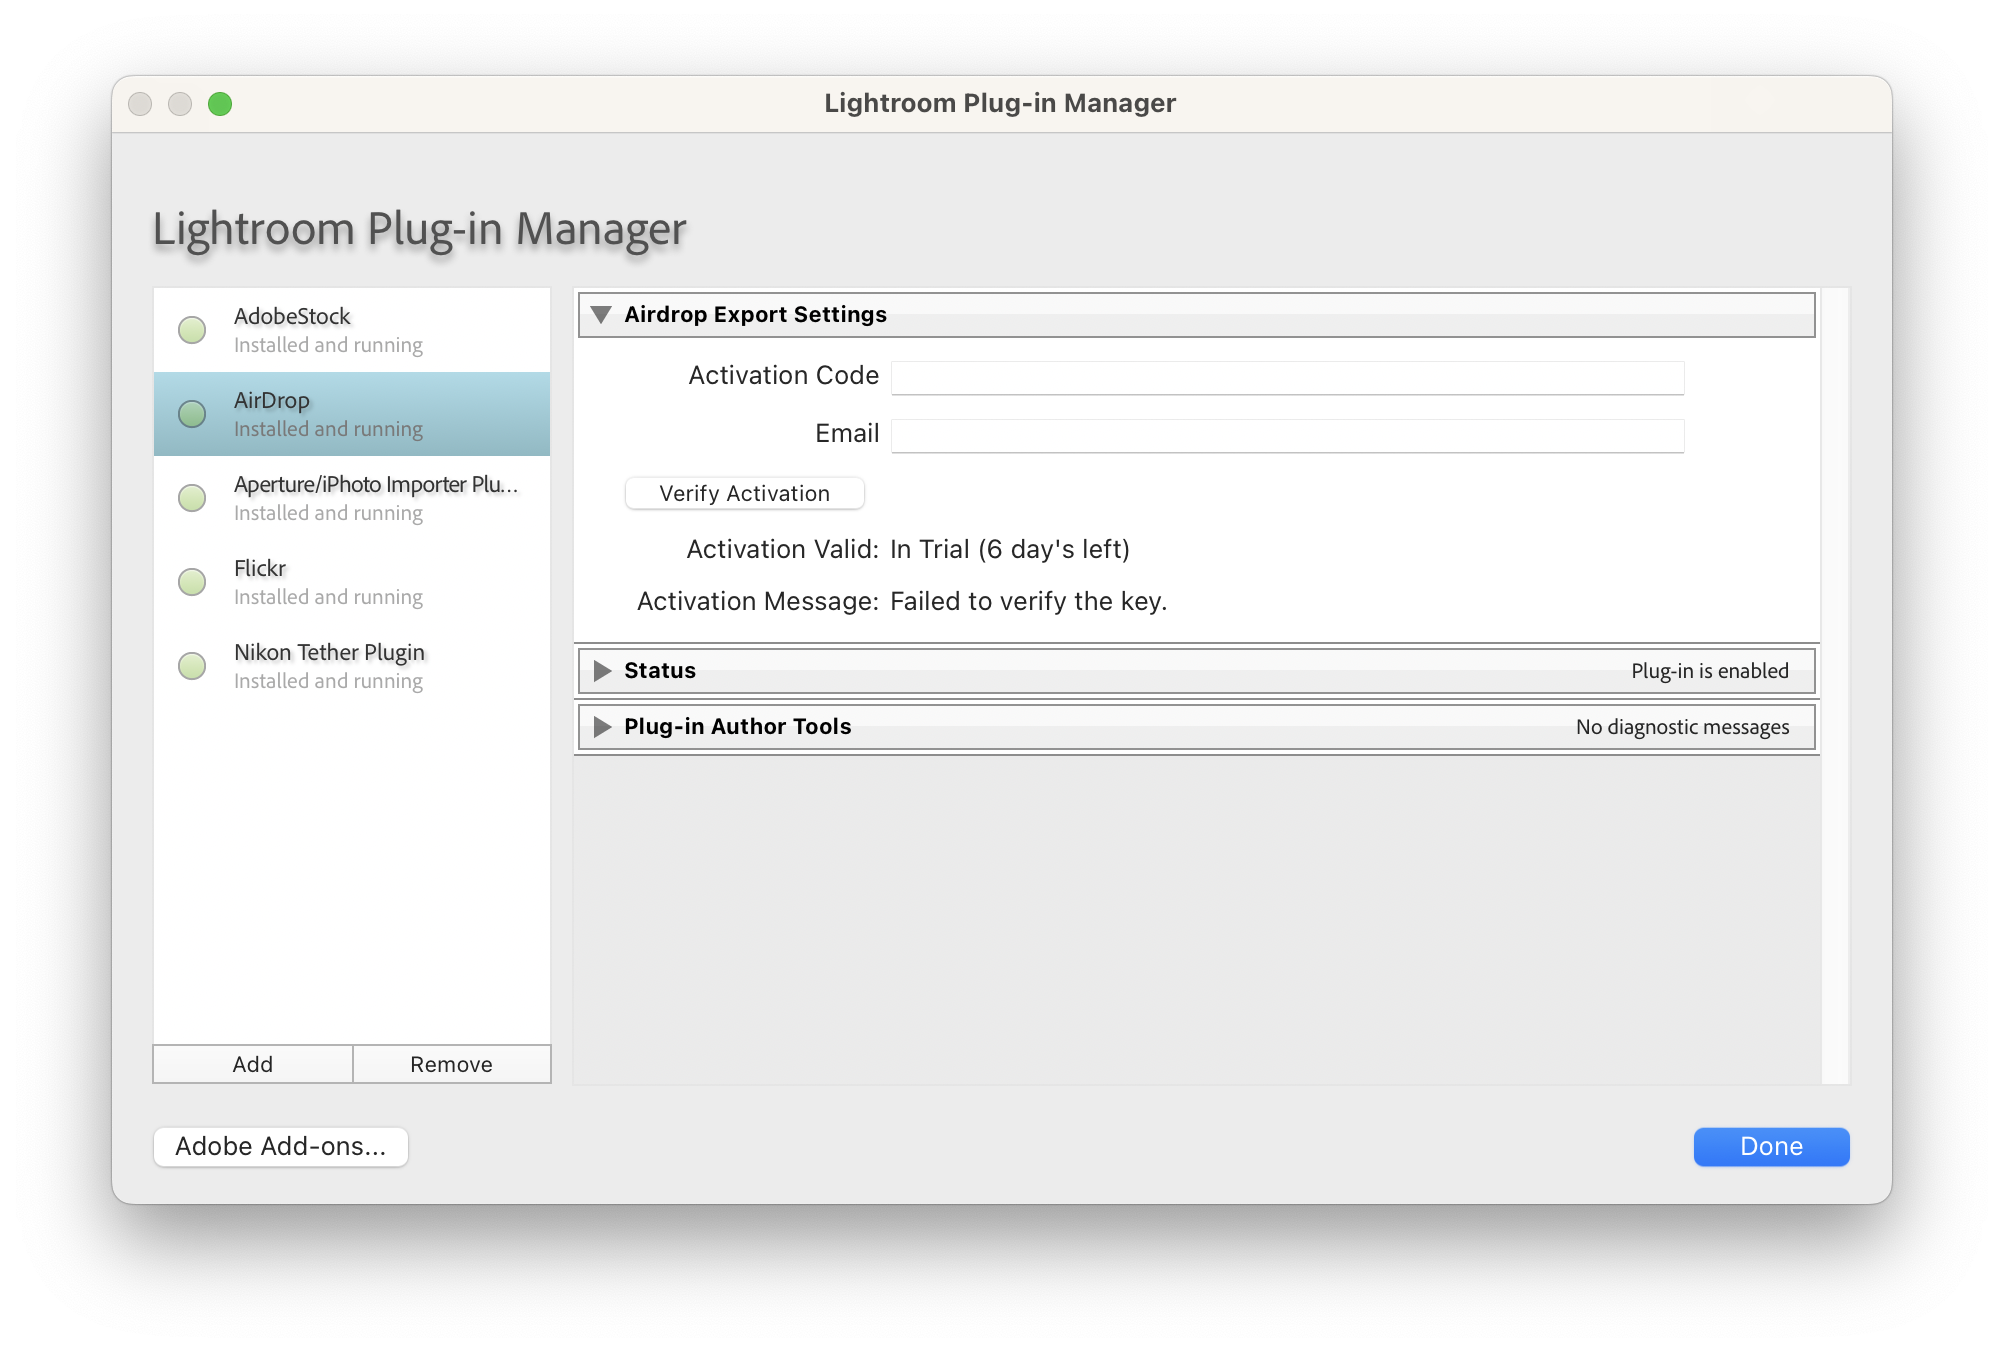Screen dimensions: 2004x1352
Task: Open Adobe Add-ons
Action: tap(281, 1146)
